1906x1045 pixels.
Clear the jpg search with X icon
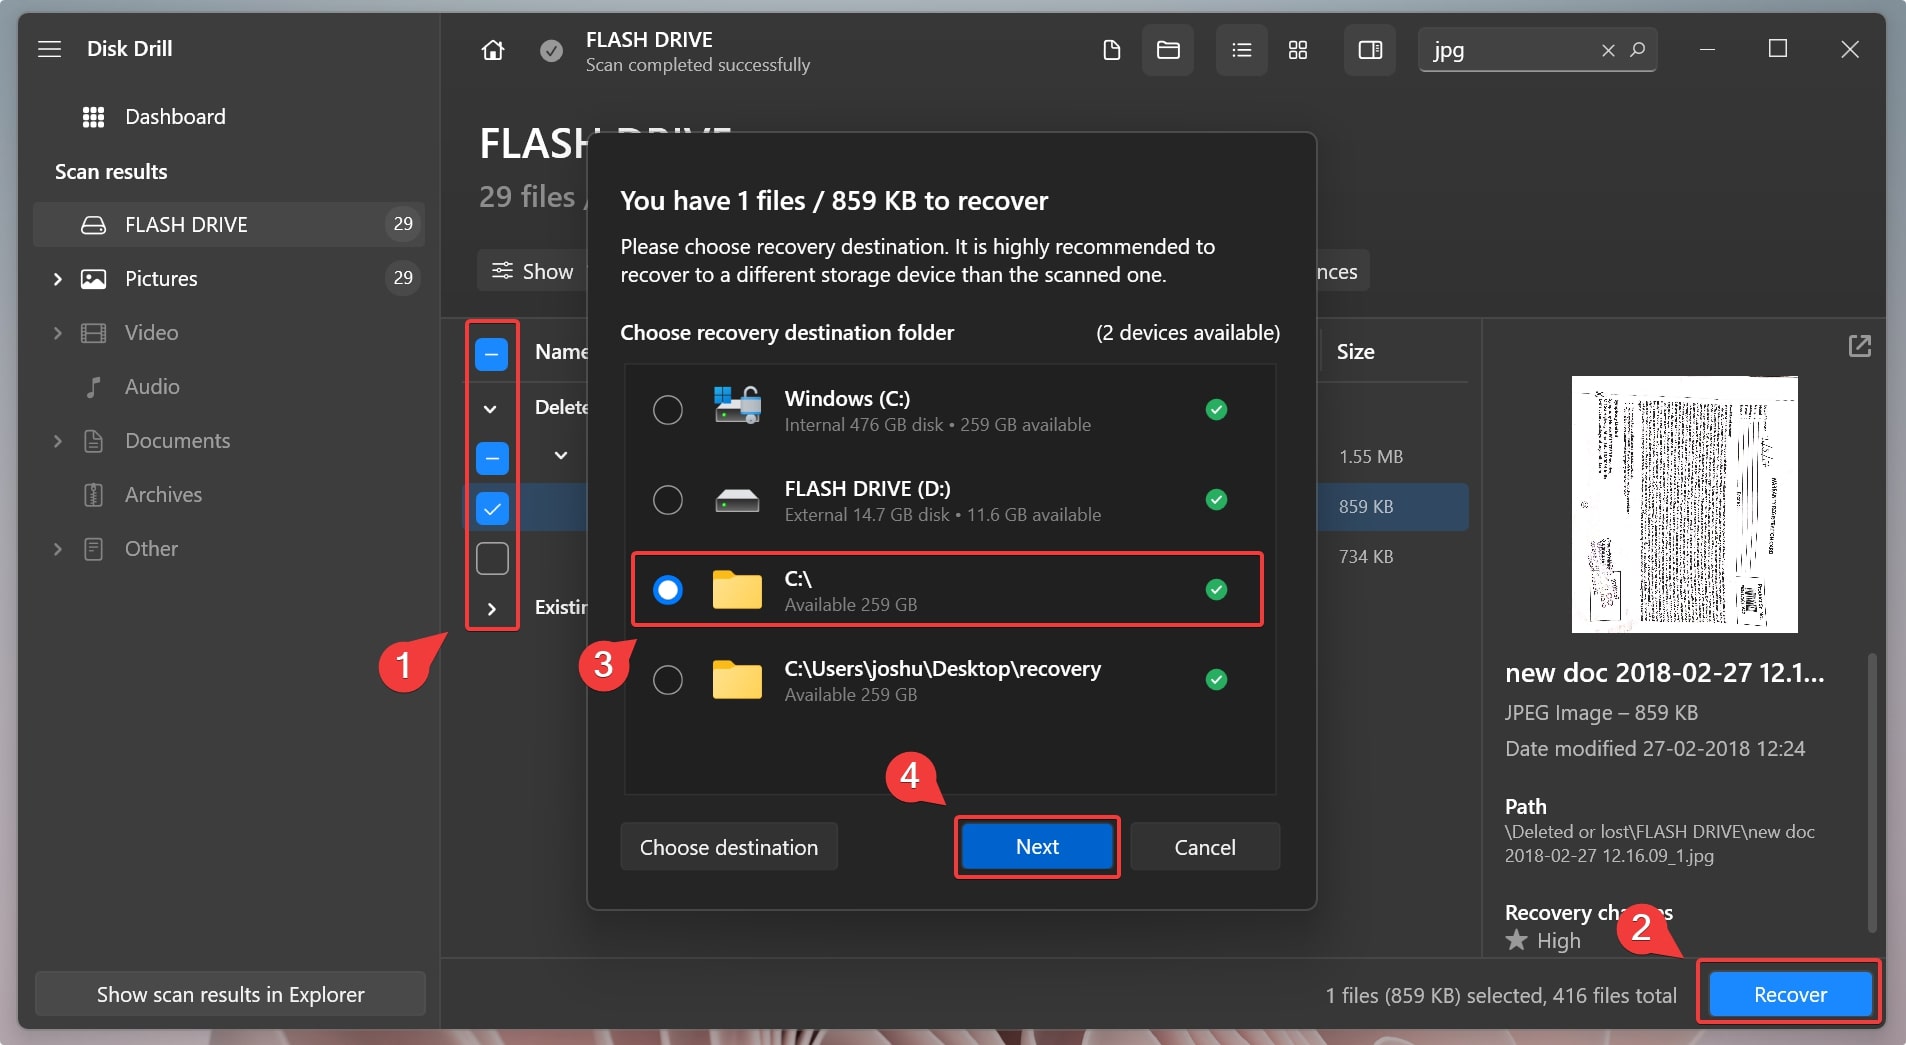1608,50
